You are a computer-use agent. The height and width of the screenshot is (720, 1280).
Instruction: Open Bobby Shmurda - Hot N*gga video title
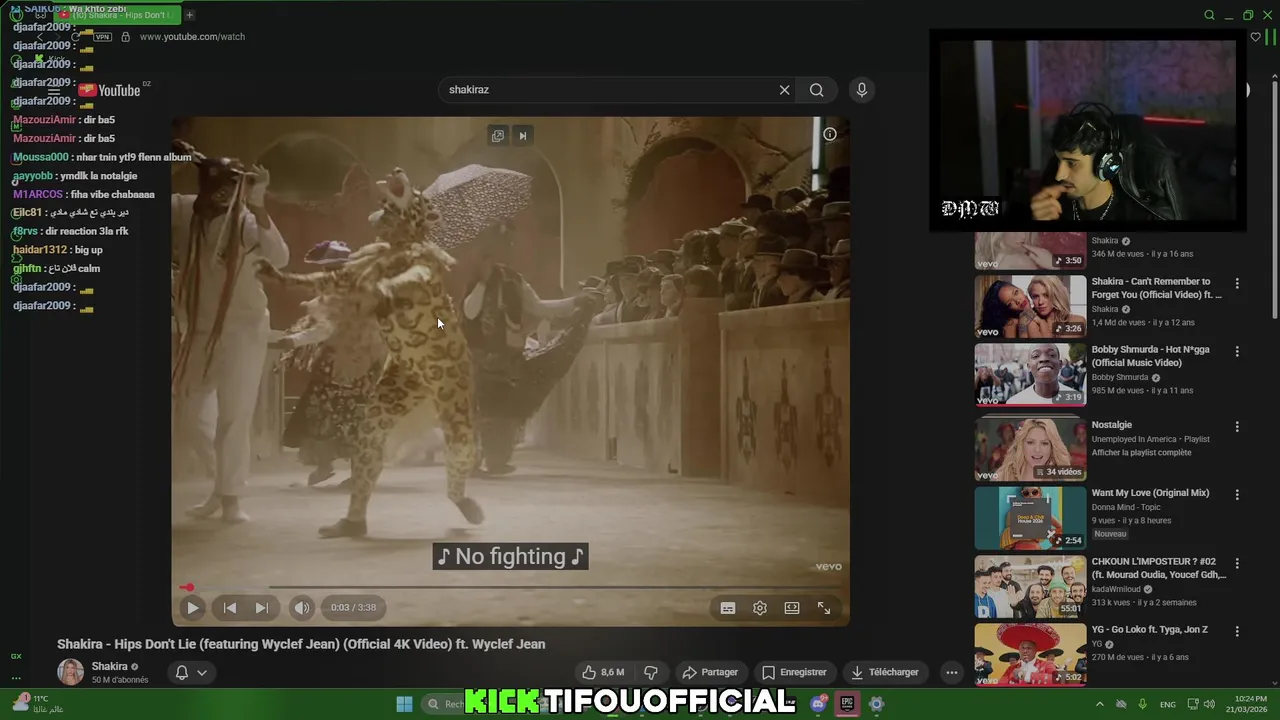tap(1150, 356)
